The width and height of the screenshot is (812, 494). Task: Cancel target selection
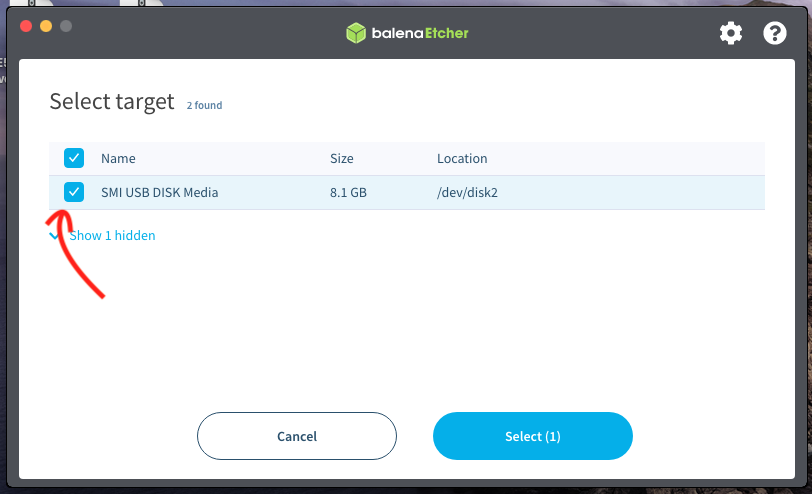pos(297,436)
